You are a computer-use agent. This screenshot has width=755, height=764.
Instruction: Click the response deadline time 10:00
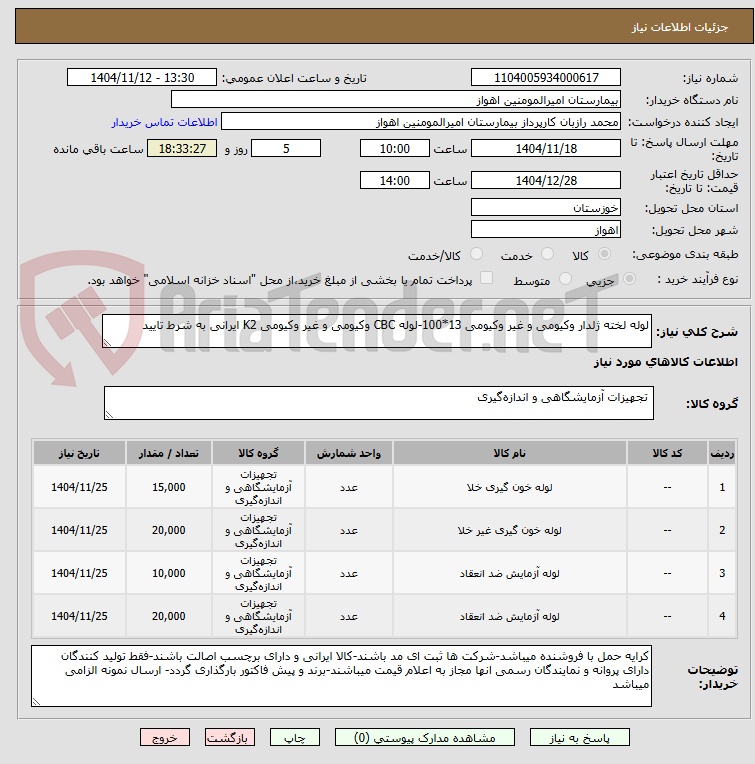395,148
